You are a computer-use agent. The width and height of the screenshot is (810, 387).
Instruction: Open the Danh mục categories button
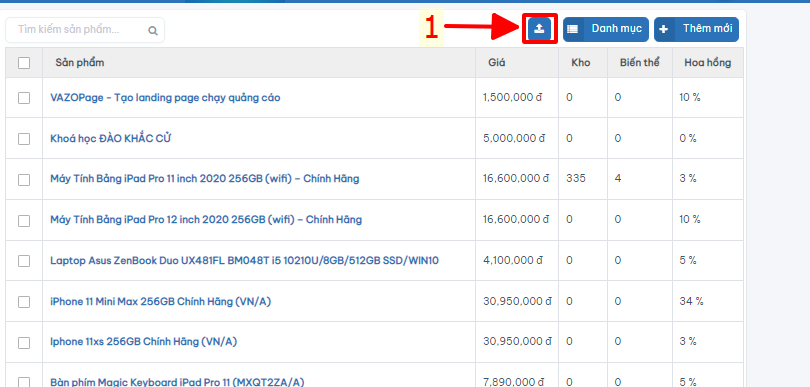[x=605, y=29]
